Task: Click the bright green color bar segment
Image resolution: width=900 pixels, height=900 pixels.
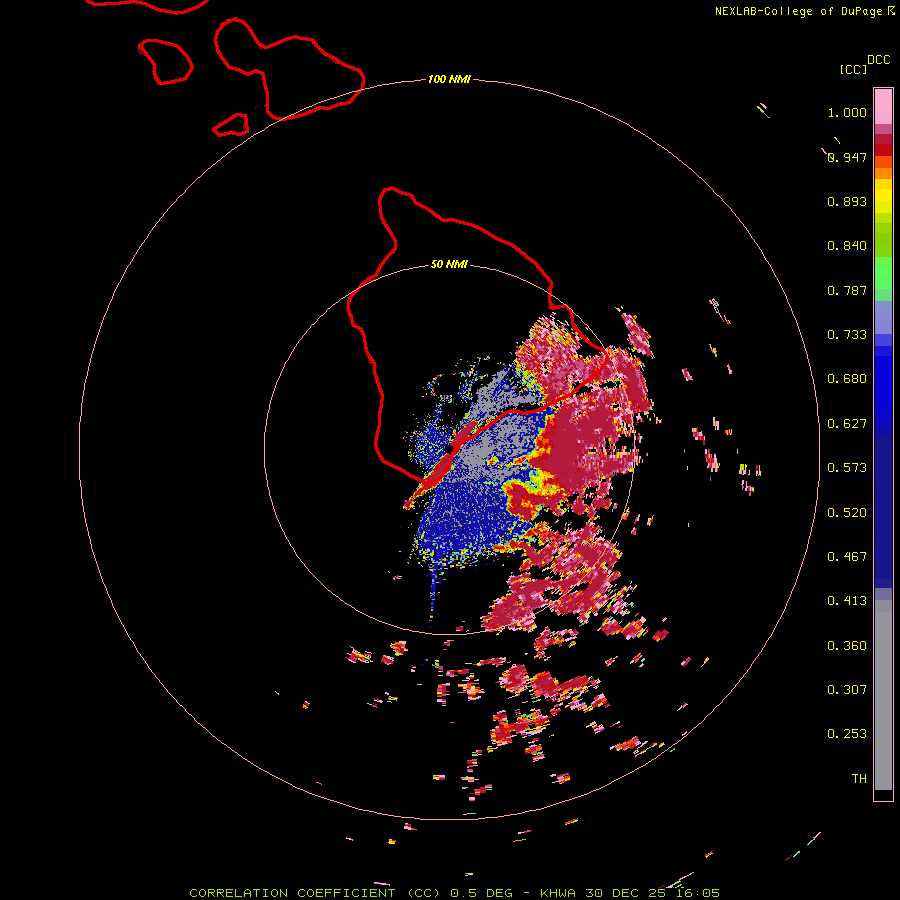Action: 883,273
